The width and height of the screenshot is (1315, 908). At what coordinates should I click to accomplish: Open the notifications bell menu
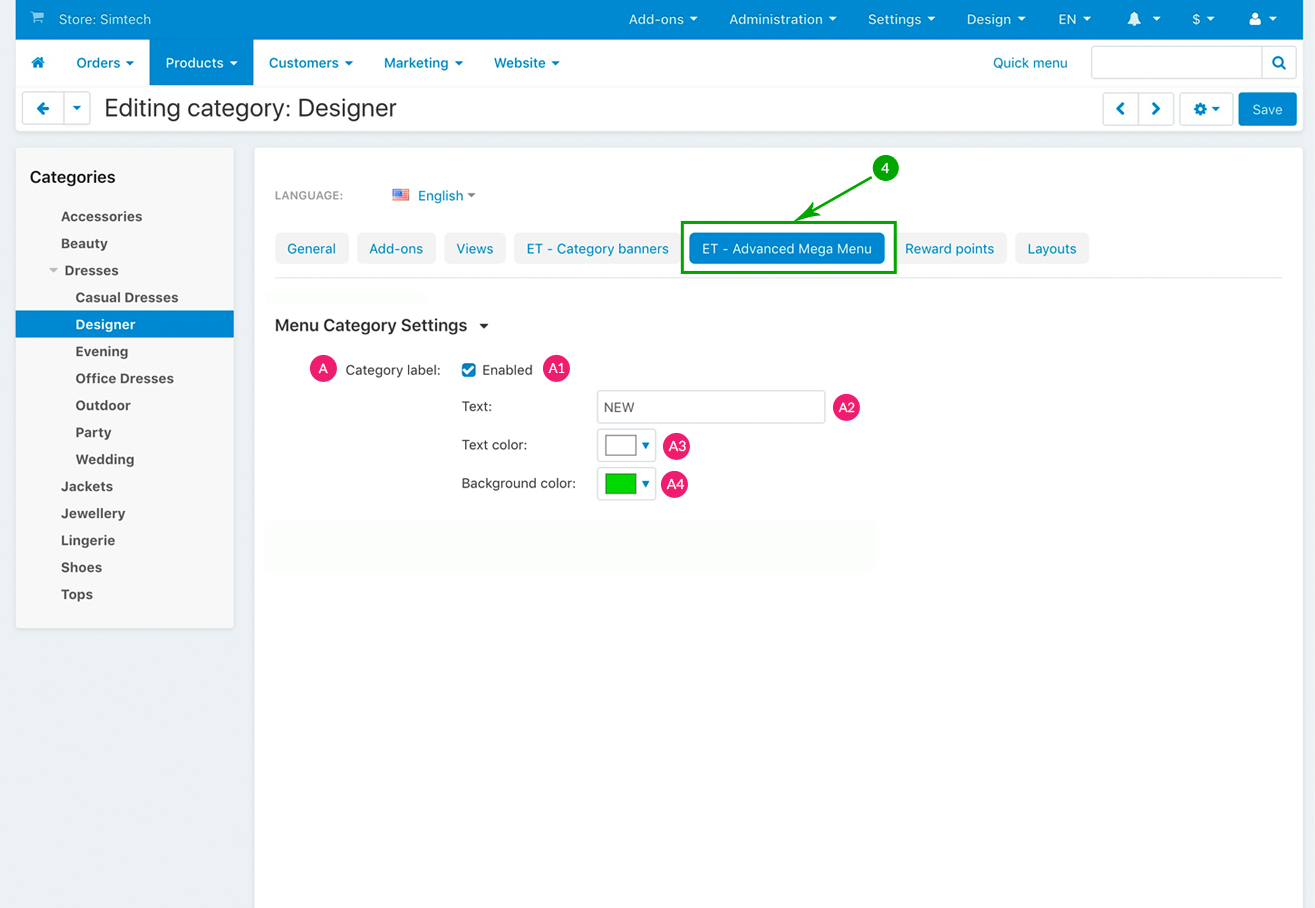click(1144, 19)
